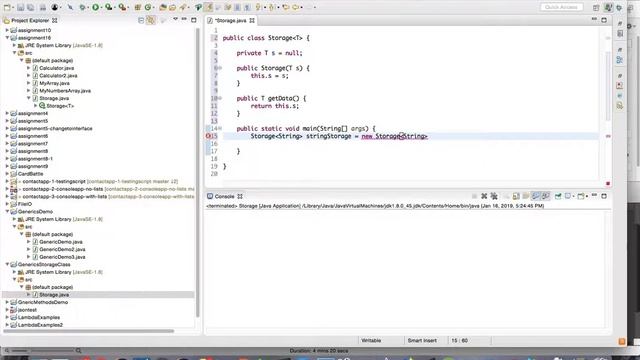Screen dimensions: 640x360
Task: Switch to the Debug perspective icon
Action: pyautogui.click(x=619, y=7)
